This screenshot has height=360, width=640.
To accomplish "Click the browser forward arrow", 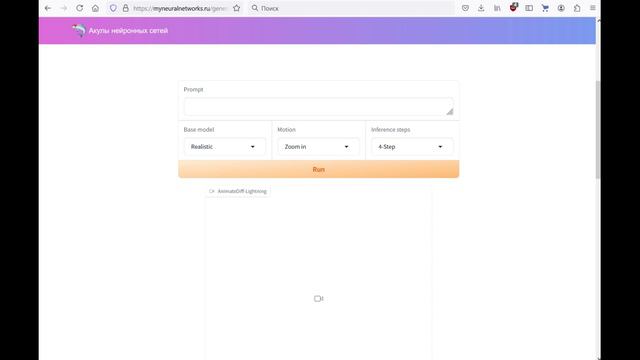I will [x=64, y=8].
